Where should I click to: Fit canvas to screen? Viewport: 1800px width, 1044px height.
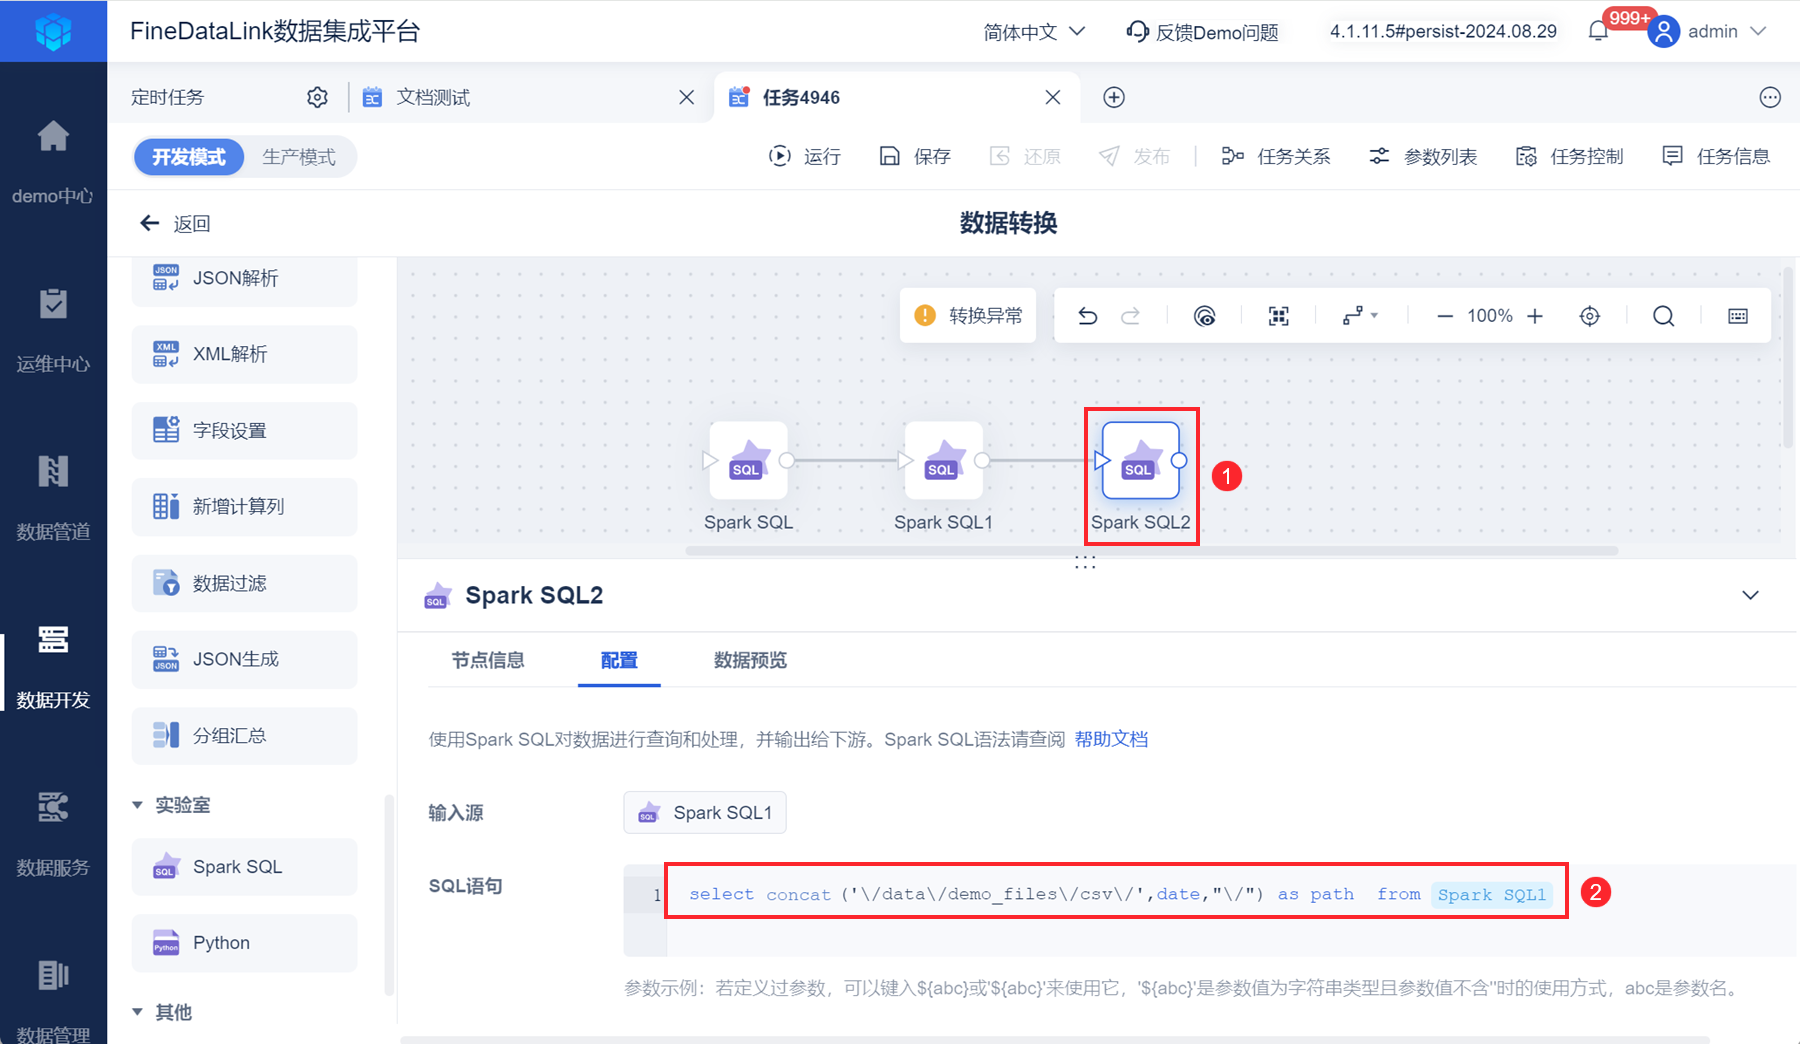(x=1279, y=316)
